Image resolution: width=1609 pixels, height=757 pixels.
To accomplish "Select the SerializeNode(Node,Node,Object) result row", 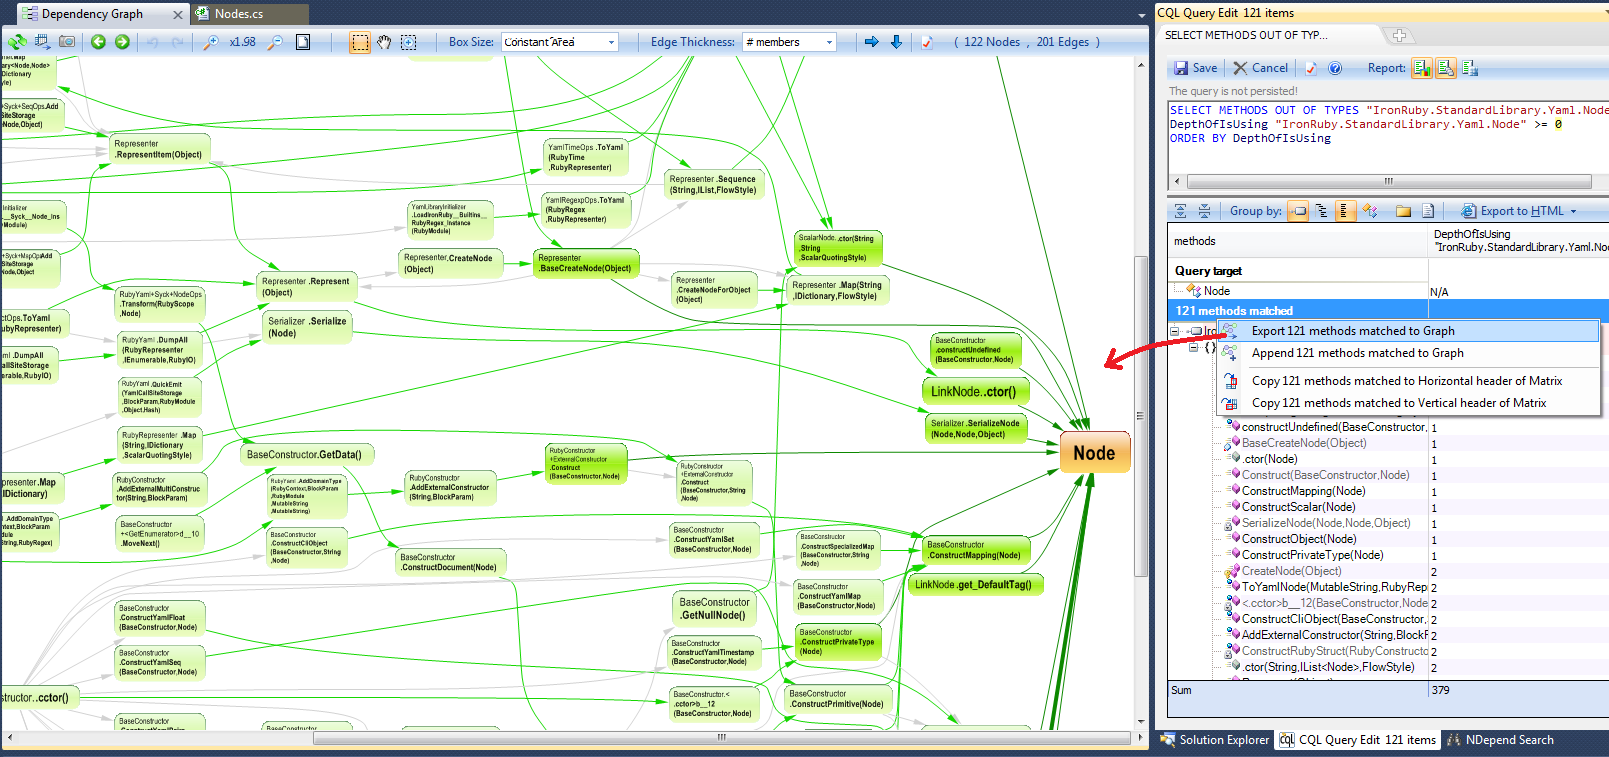I will point(1388,523).
